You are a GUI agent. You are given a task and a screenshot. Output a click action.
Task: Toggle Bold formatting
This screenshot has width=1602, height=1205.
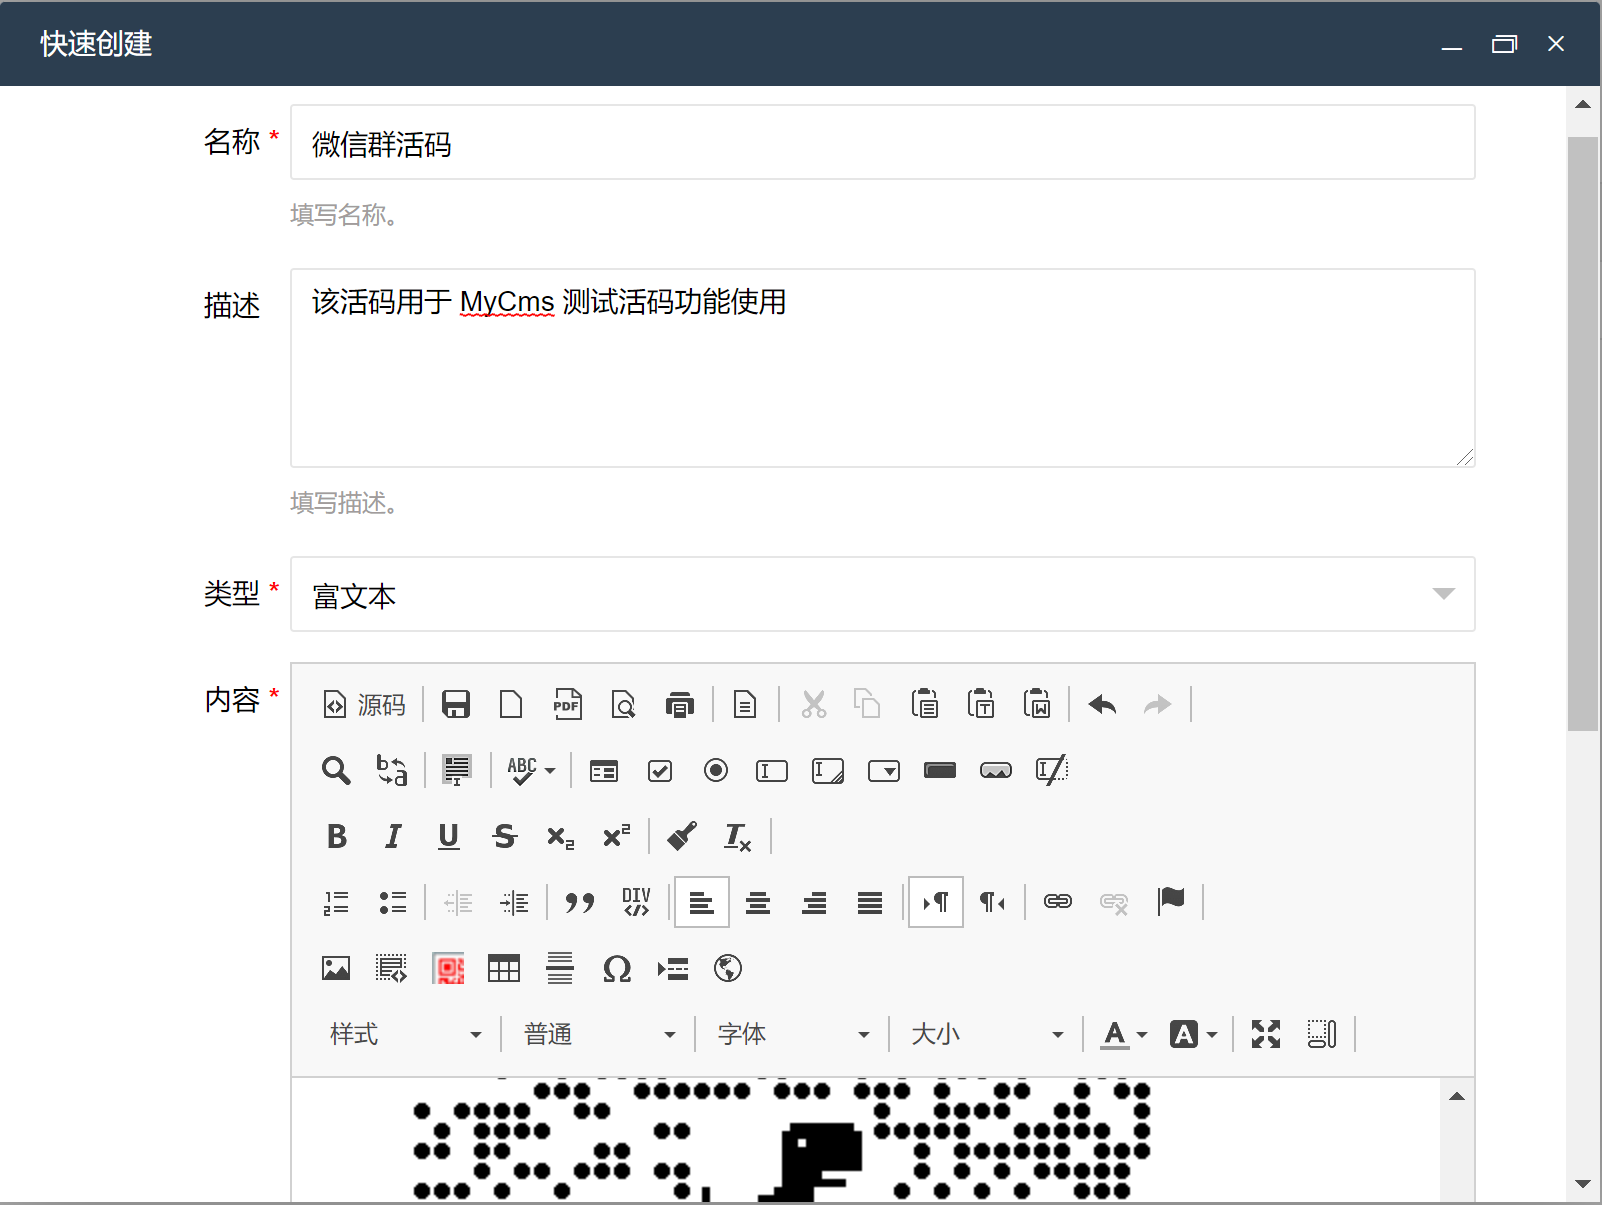click(337, 837)
